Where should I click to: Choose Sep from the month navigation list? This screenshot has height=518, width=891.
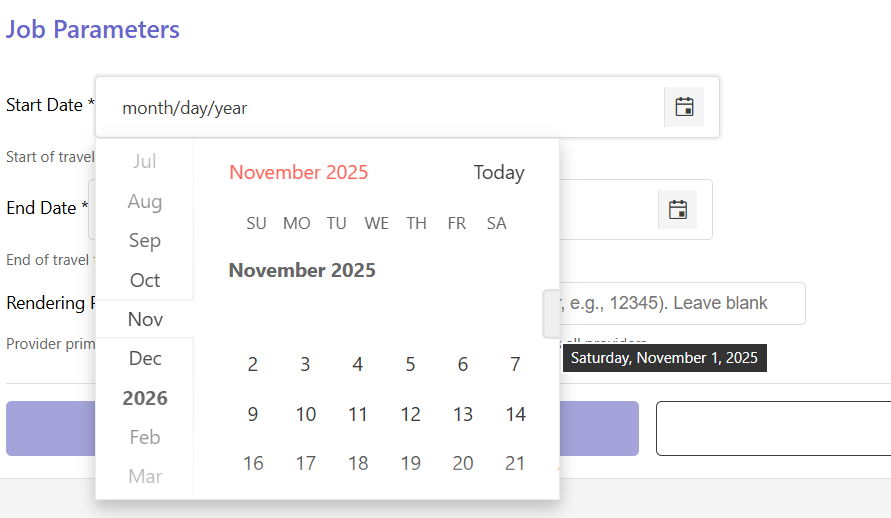click(x=145, y=241)
